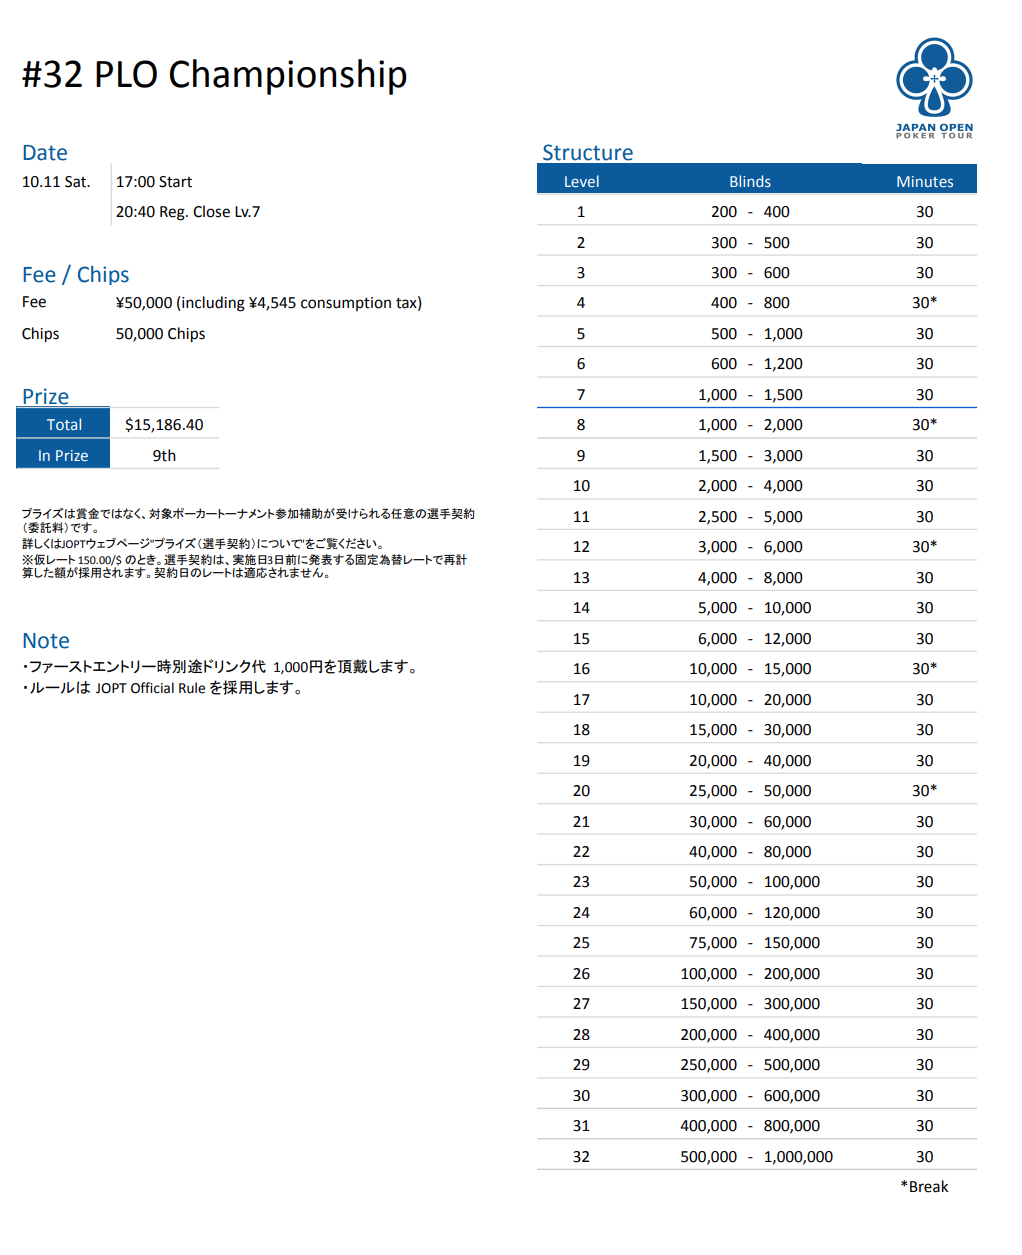The width and height of the screenshot is (1022, 1255).
Task: Click the "Minutes" column header
Action: 924,181
